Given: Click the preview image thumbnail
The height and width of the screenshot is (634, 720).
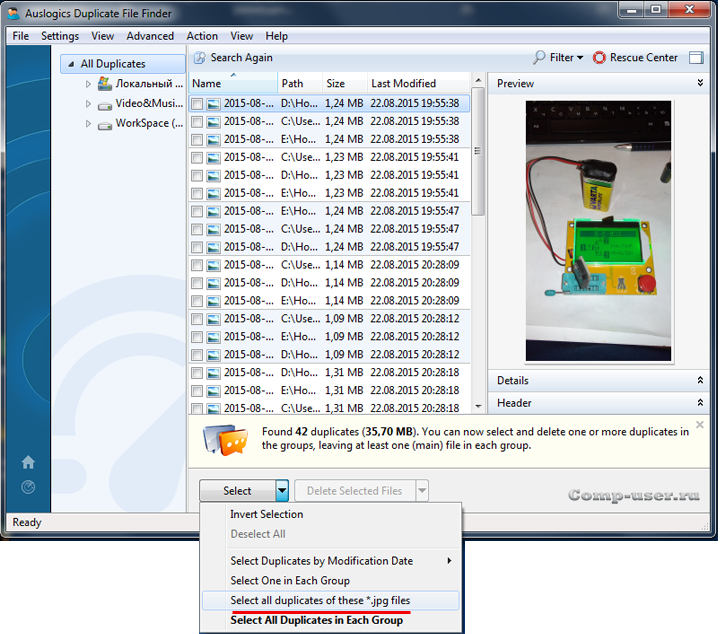Looking at the screenshot, I should click(598, 231).
